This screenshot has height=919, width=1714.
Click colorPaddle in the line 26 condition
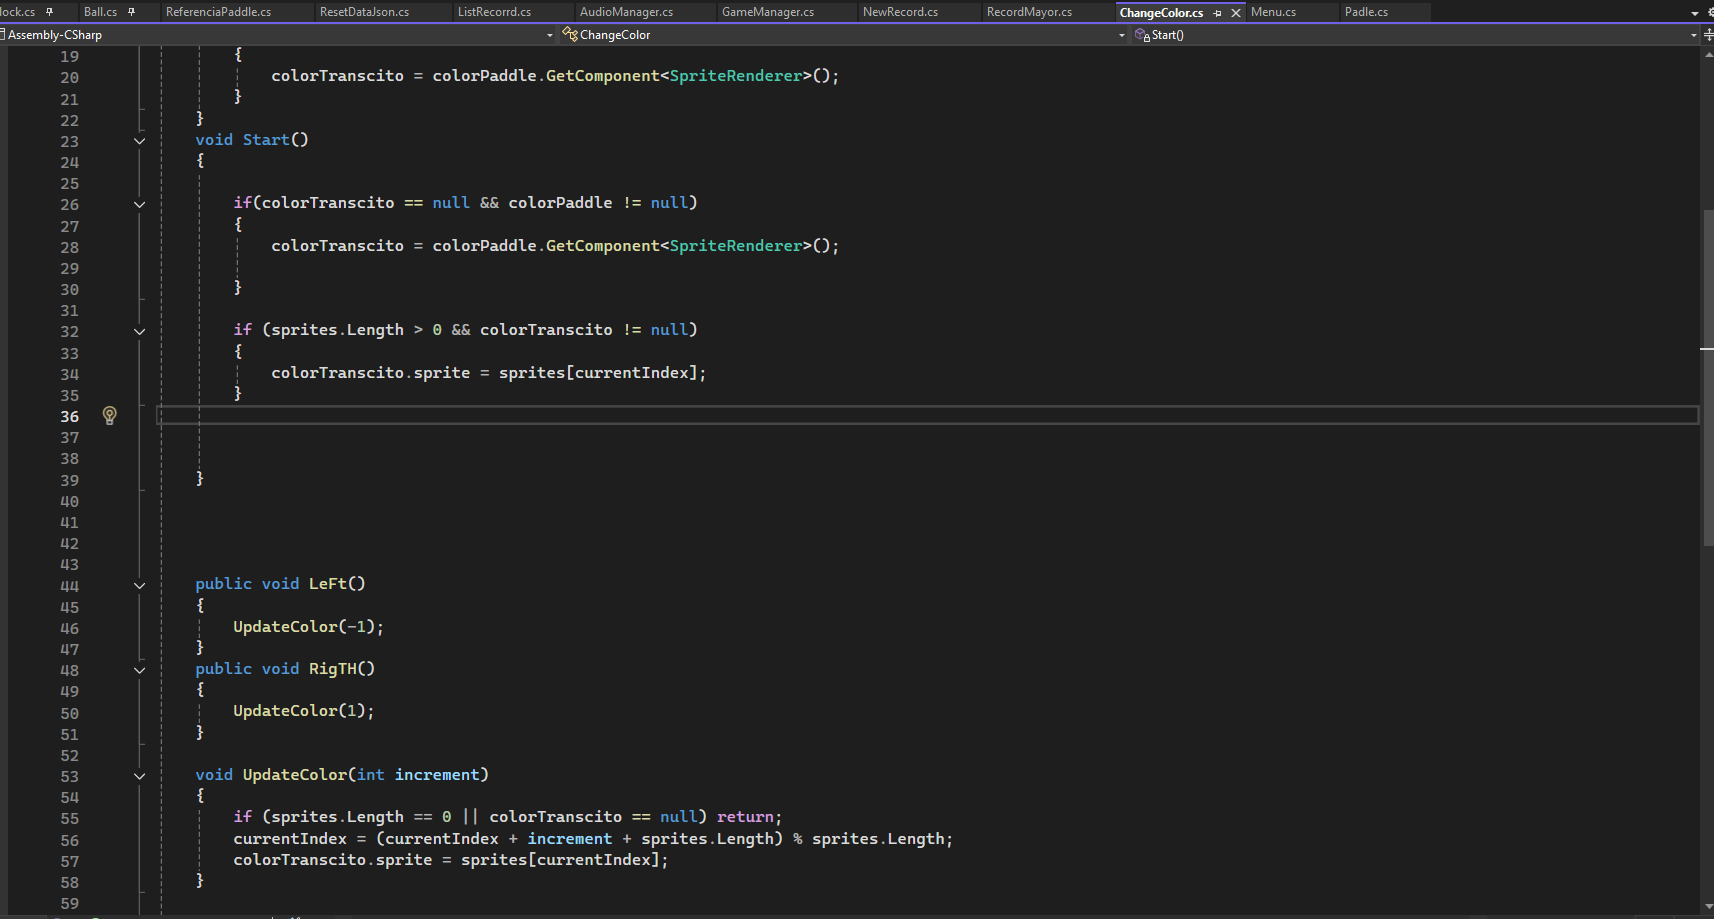[x=560, y=203]
